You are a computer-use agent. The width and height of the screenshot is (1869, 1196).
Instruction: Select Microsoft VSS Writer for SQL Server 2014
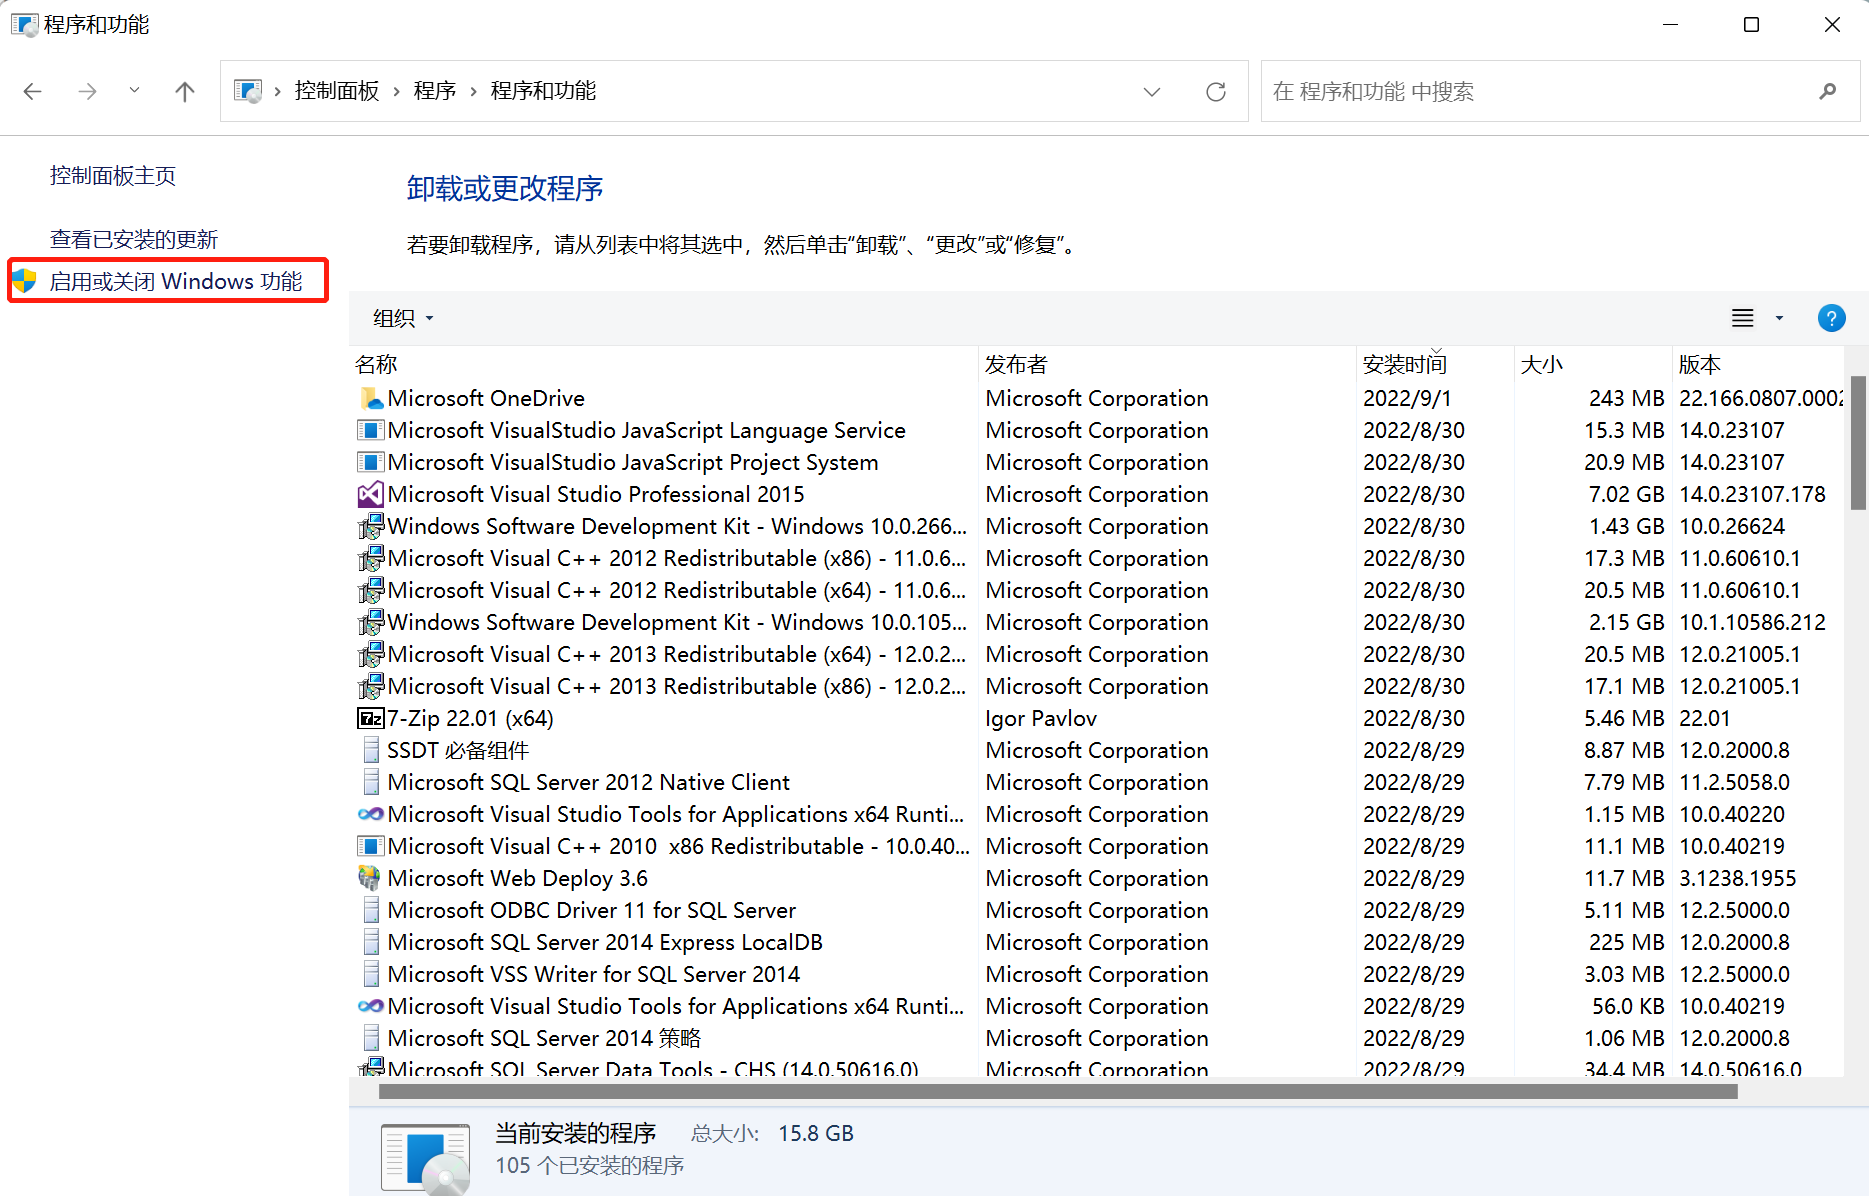pos(594,974)
